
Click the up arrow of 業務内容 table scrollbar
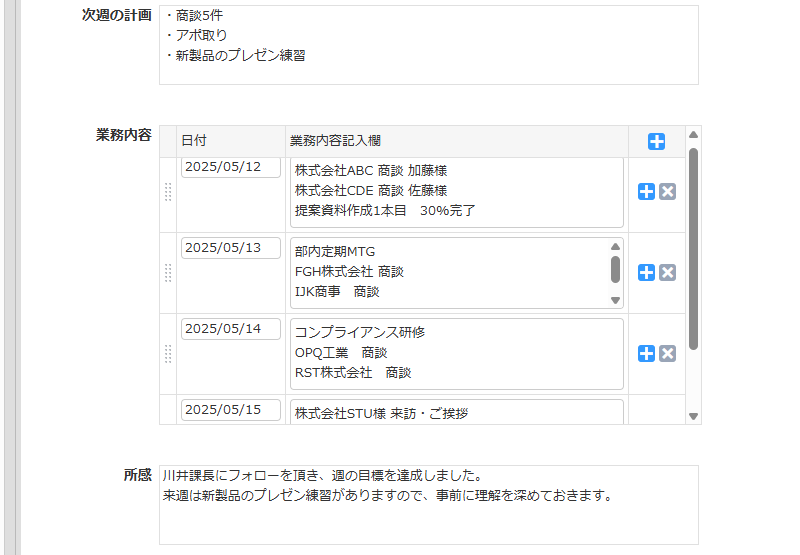pos(693,134)
